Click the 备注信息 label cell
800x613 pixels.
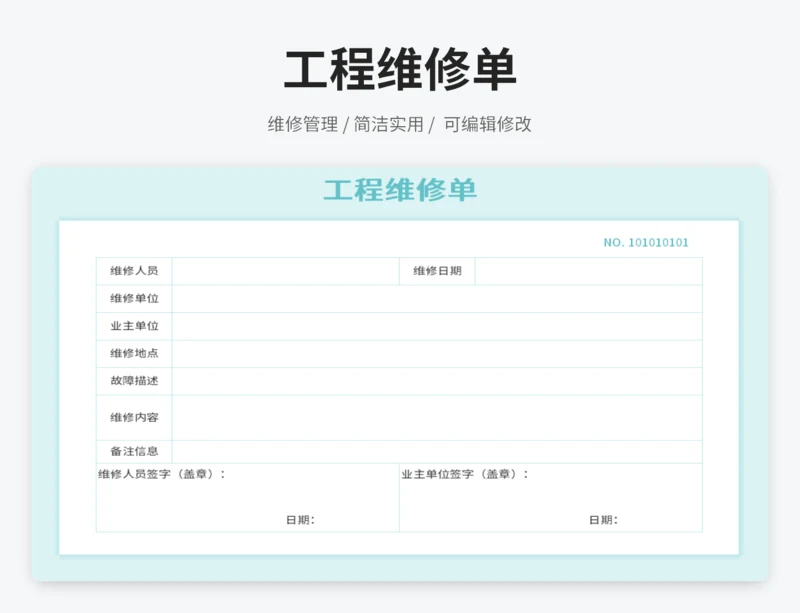[134, 452]
